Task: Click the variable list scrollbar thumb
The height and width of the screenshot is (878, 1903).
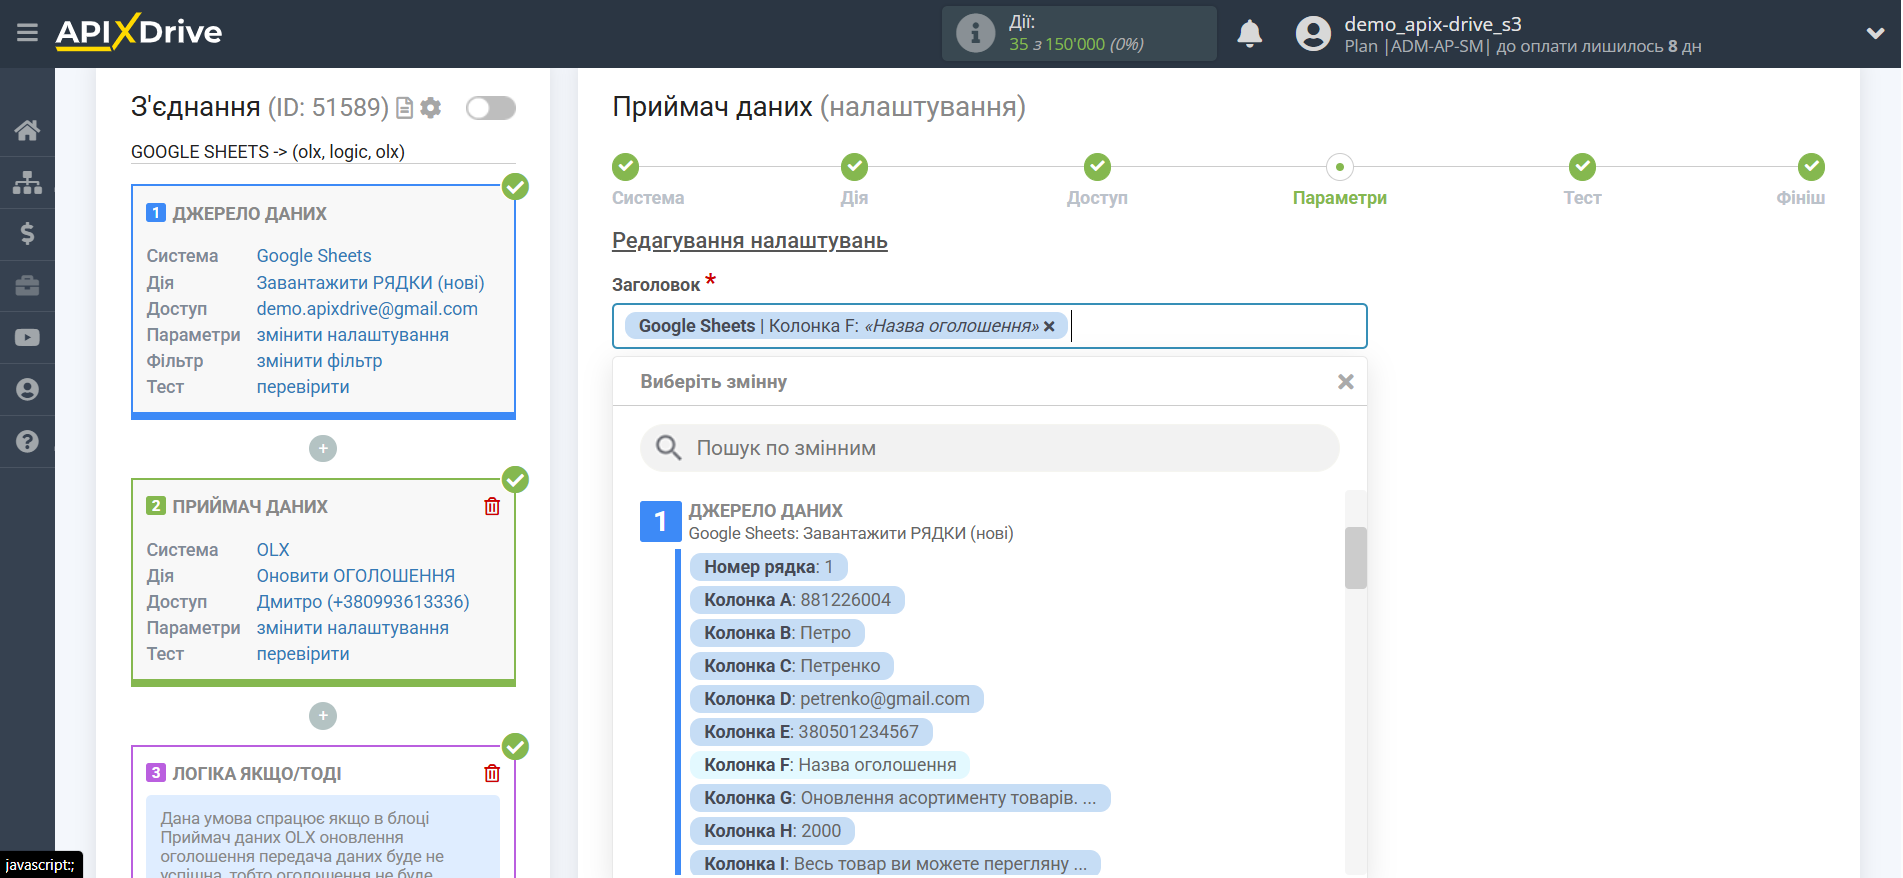Action: click(x=1355, y=558)
